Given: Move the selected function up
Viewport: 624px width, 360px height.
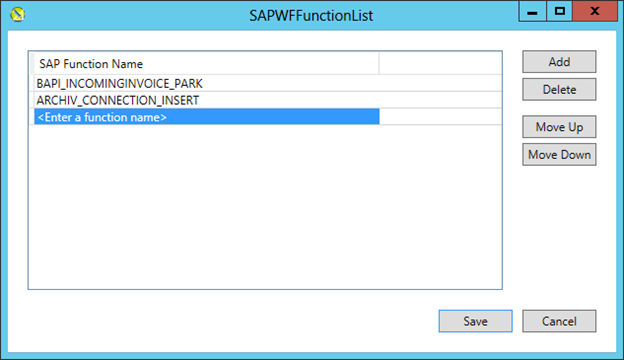Looking at the screenshot, I should tap(559, 127).
